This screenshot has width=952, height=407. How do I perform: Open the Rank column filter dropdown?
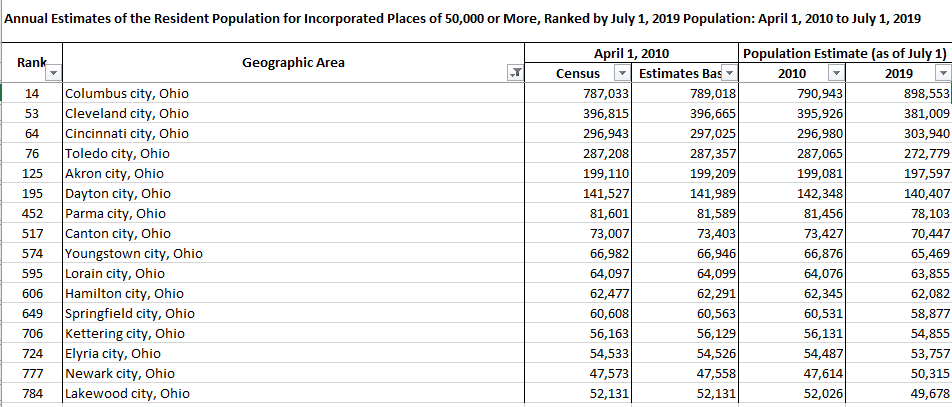[53, 74]
